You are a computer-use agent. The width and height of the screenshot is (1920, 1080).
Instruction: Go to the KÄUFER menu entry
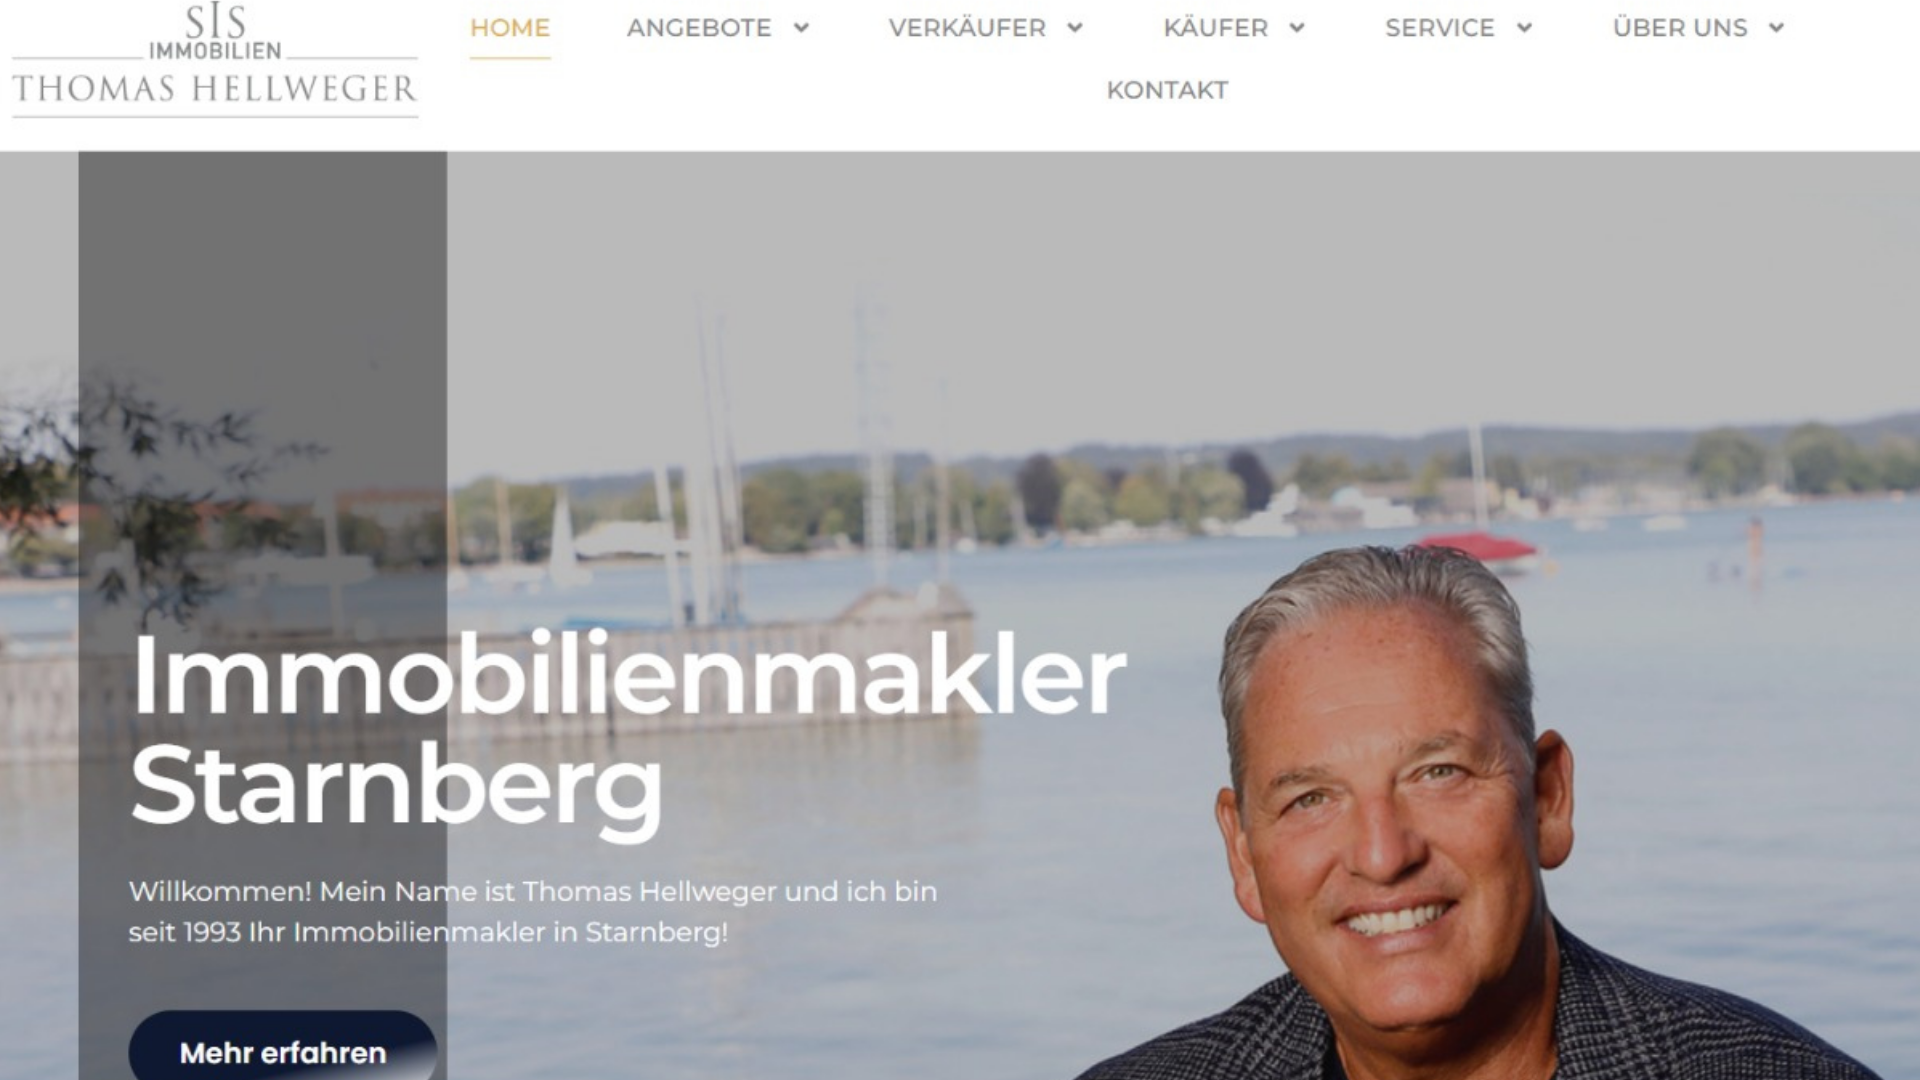click(1215, 28)
